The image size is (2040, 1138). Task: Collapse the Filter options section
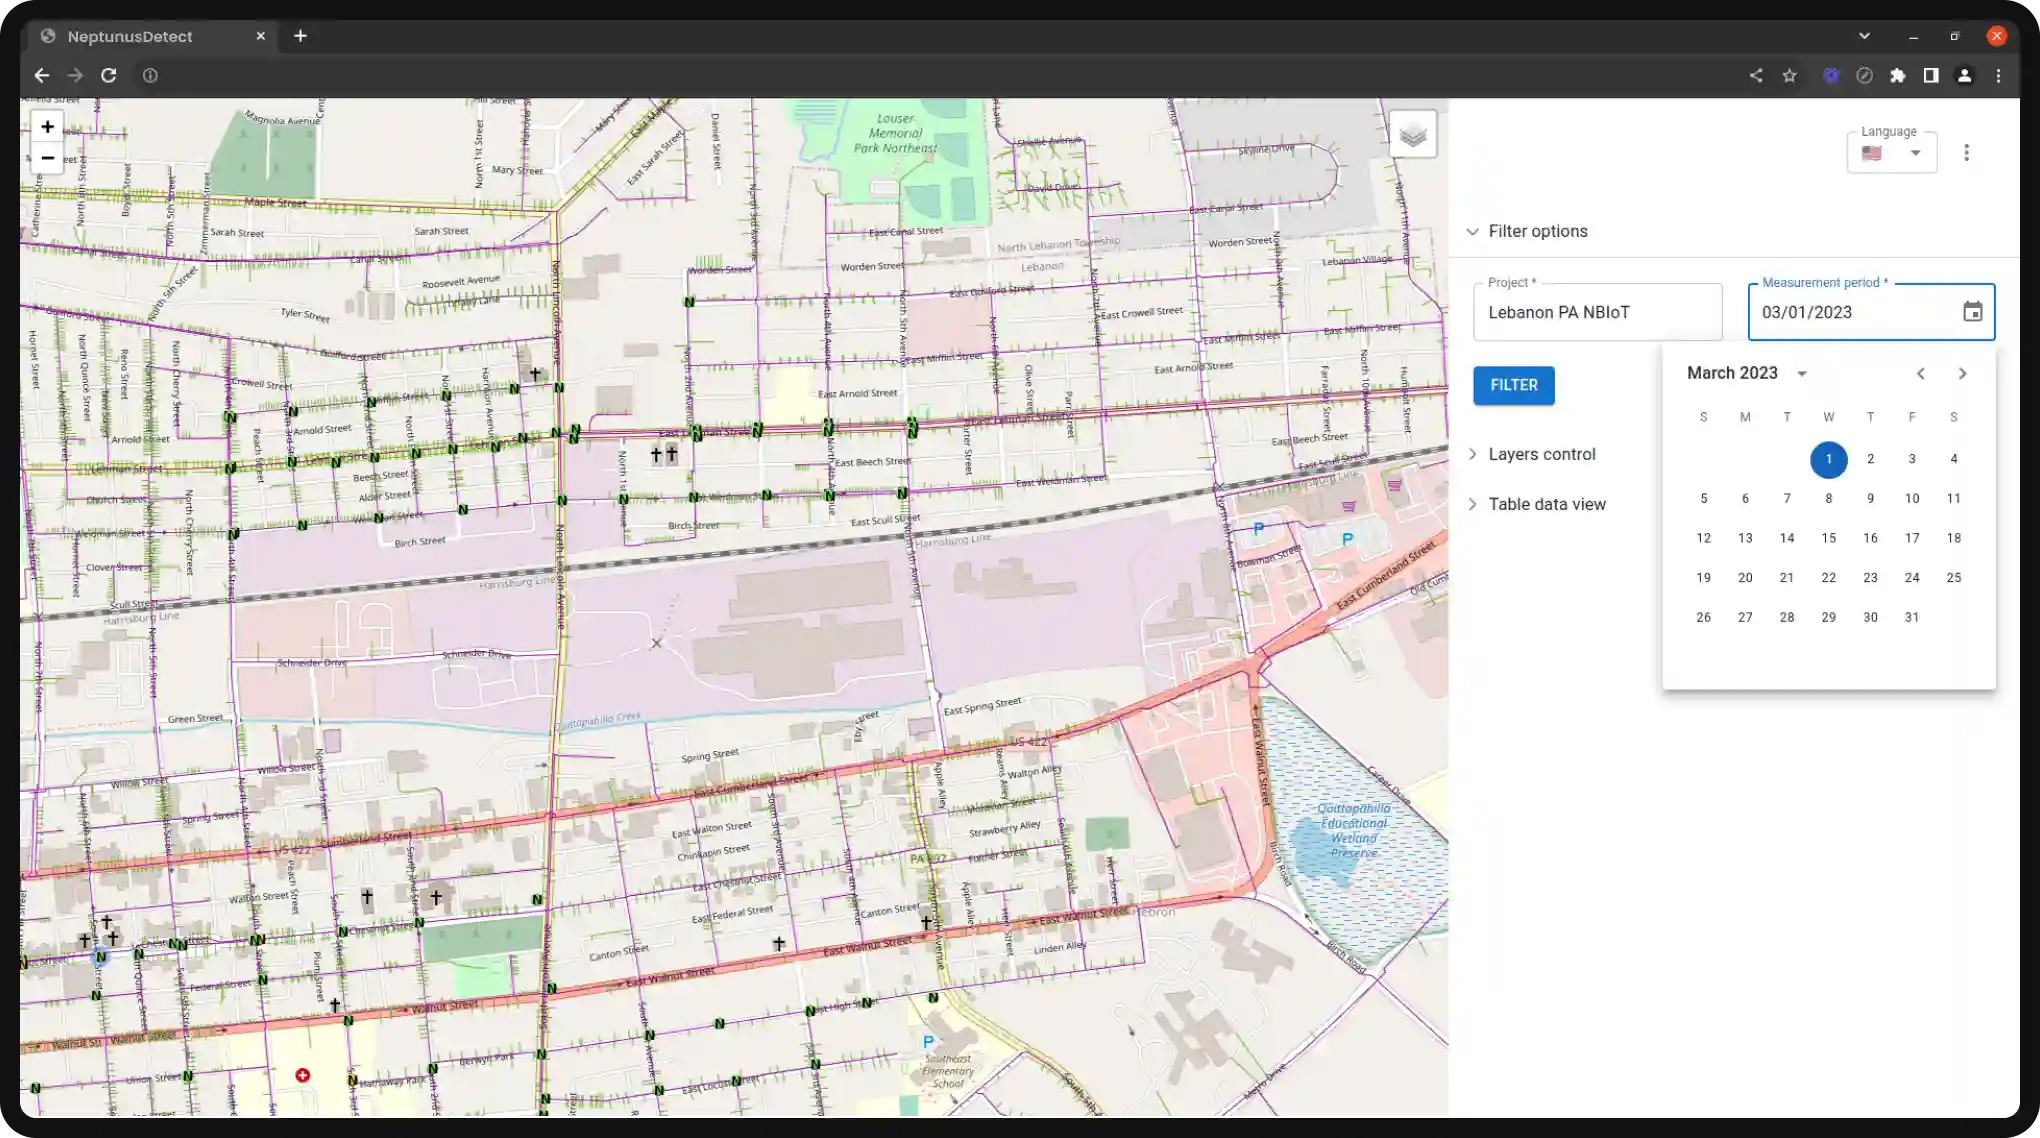1472,232
